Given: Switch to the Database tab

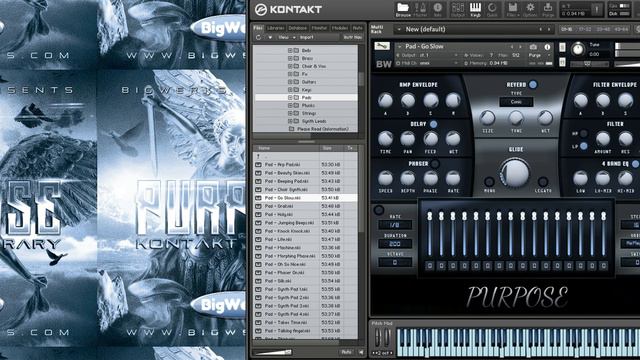Looking at the screenshot, I should pyautogui.click(x=298, y=28).
